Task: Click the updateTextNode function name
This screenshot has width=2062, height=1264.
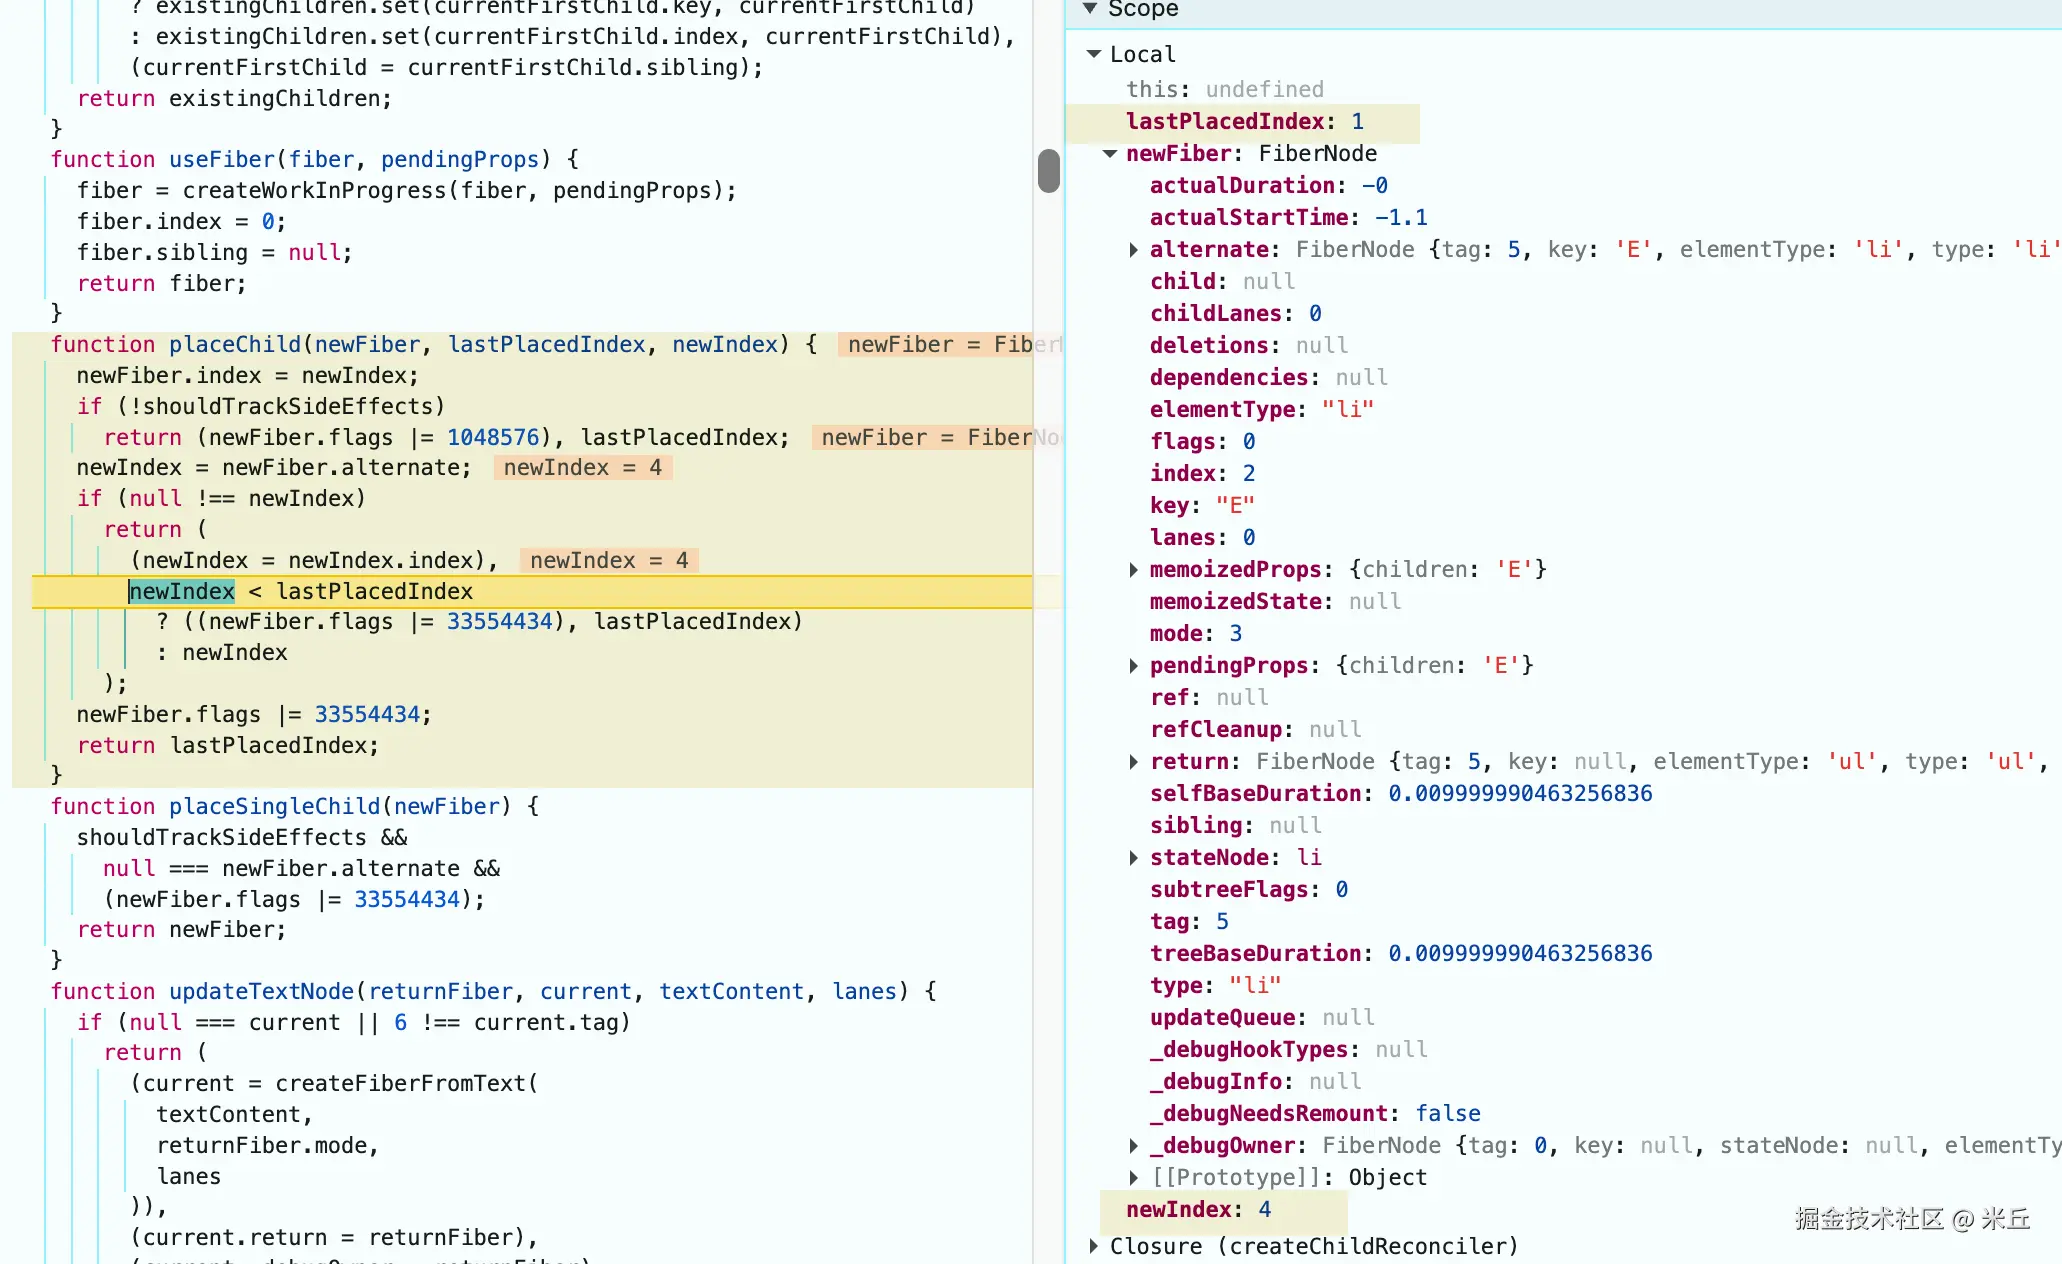Action: (262, 992)
